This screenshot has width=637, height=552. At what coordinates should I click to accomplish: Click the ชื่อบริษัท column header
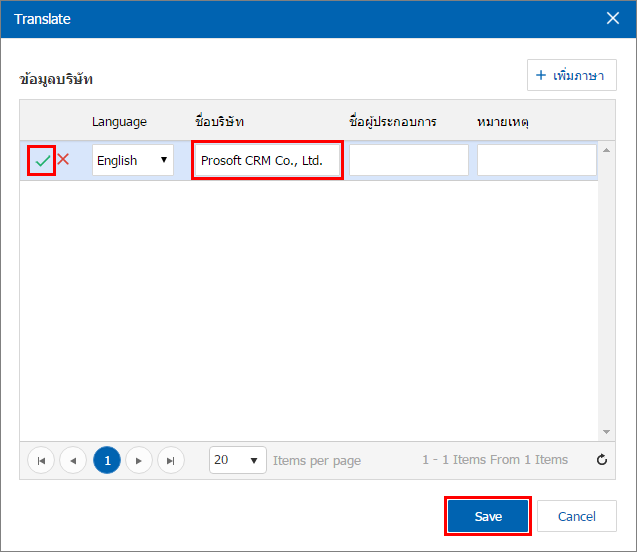pos(219,121)
